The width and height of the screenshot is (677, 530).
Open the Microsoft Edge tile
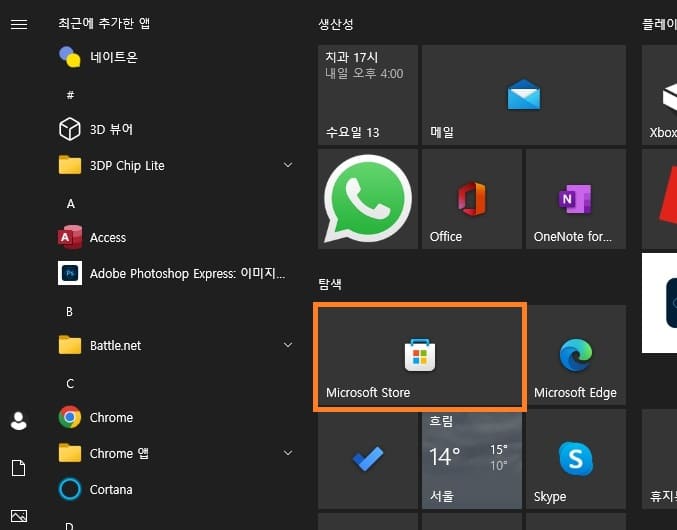click(576, 355)
